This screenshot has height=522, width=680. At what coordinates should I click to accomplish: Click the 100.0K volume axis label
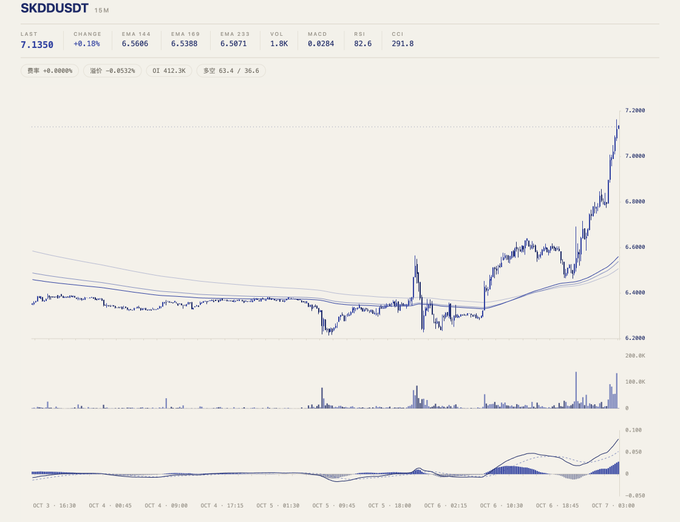[635, 382]
